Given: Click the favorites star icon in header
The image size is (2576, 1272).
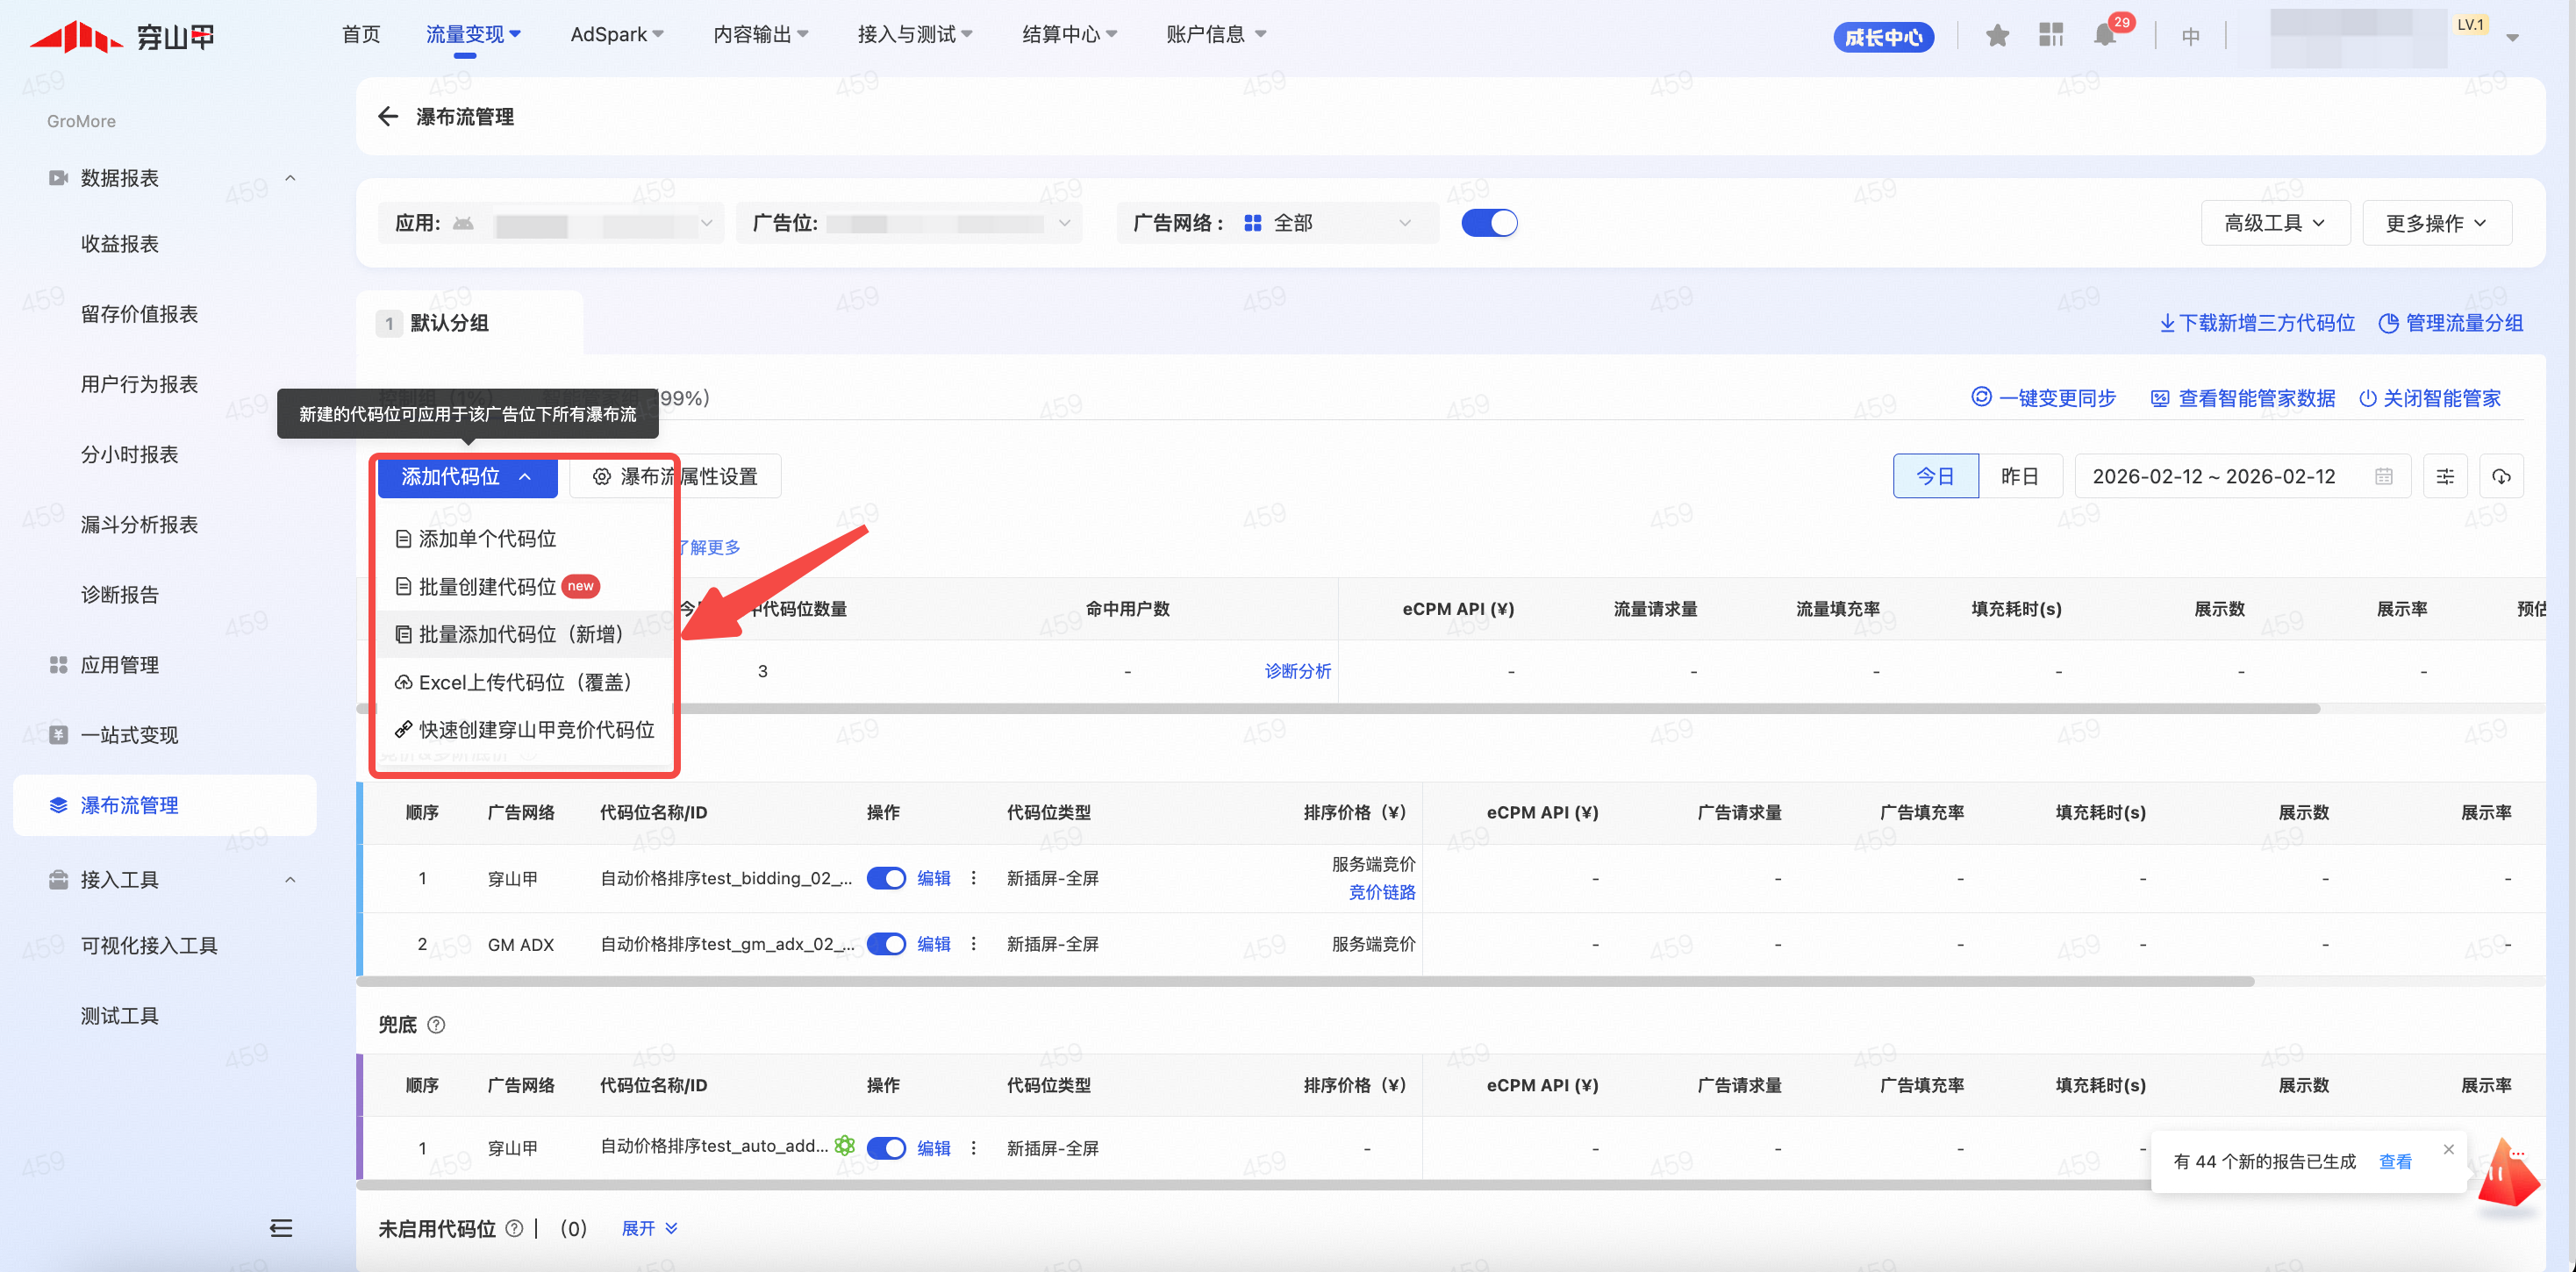Looking at the screenshot, I should (1997, 36).
